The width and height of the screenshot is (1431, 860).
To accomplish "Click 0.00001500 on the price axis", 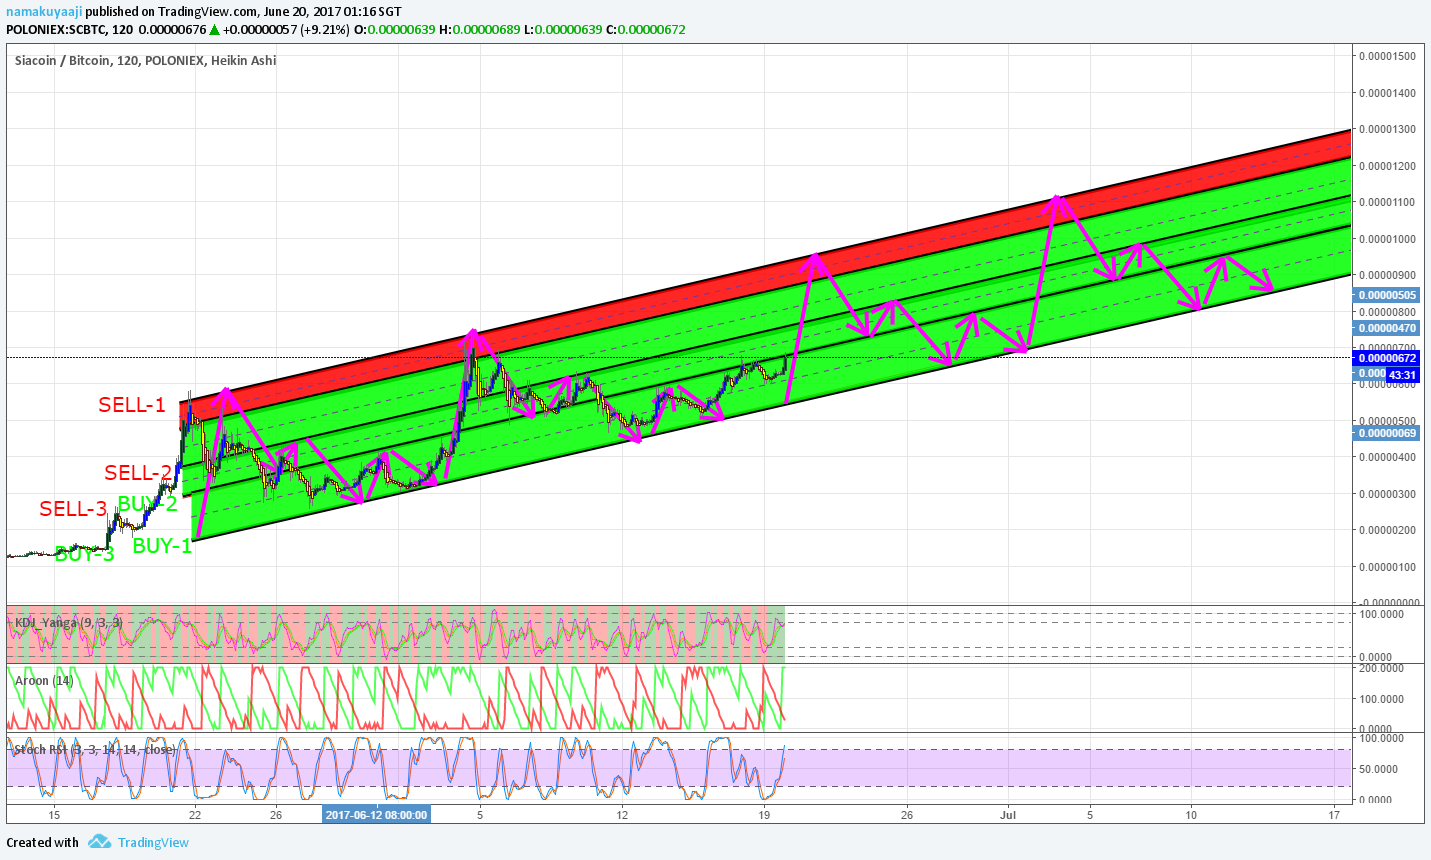I will [1387, 56].
